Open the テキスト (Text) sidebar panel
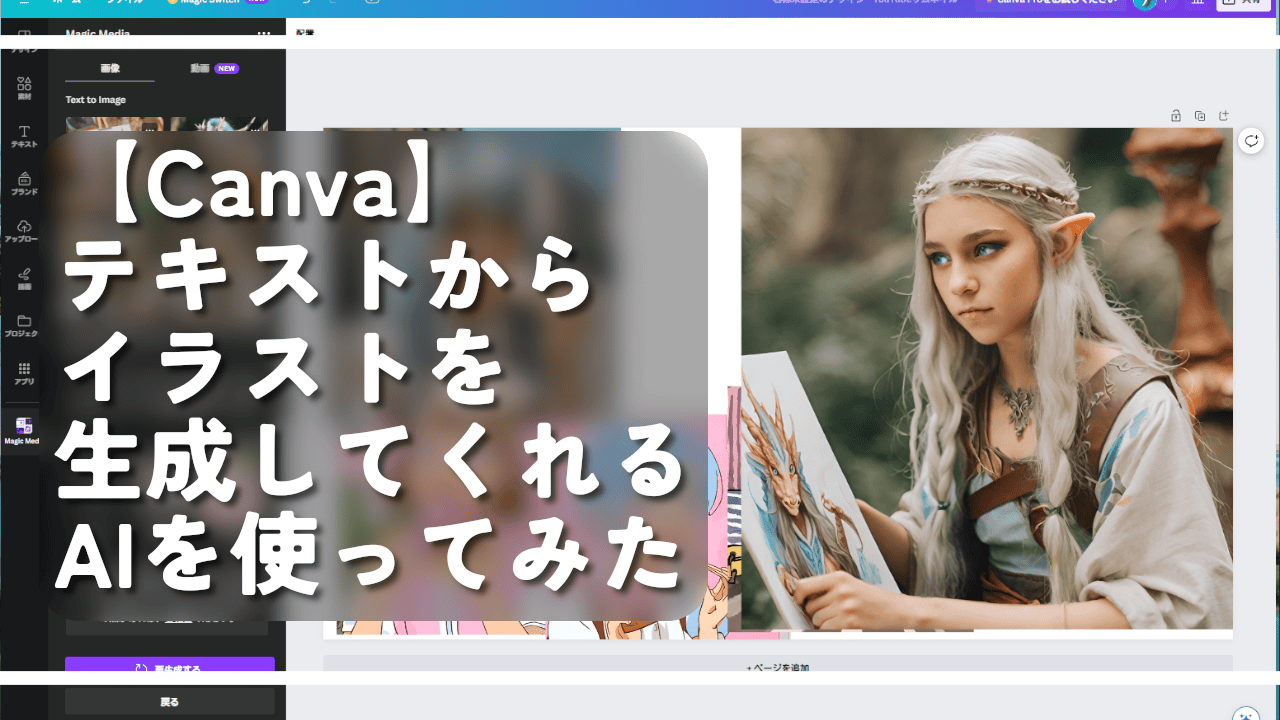Screen dimensions: 1280x720 (x=24, y=137)
